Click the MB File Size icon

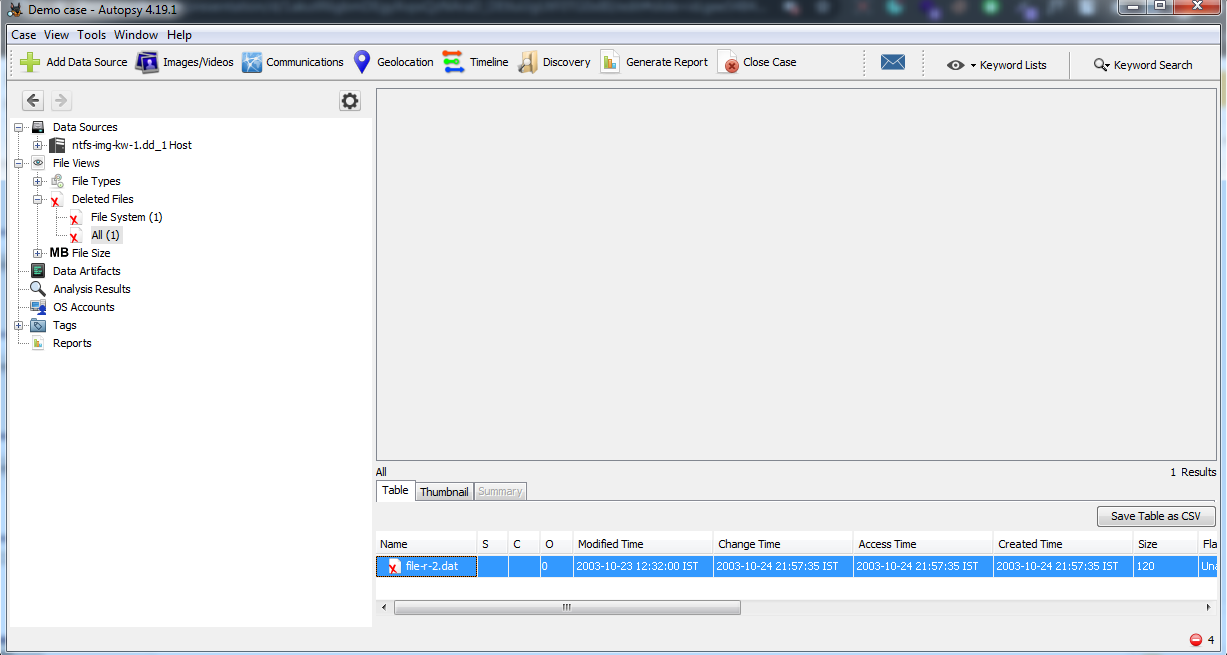click(x=59, y=253)
